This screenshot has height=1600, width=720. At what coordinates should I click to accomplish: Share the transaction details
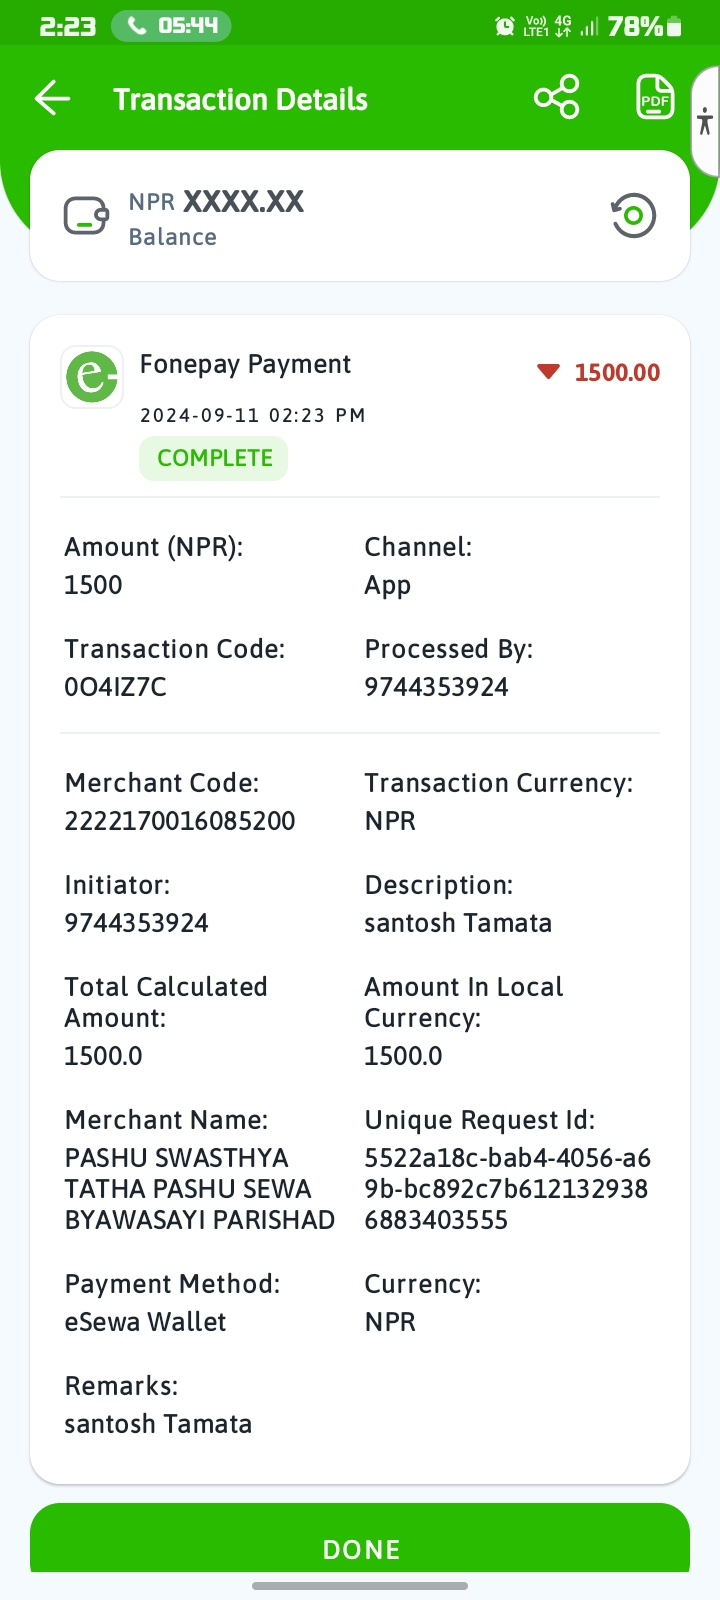(x=557, y=97)
